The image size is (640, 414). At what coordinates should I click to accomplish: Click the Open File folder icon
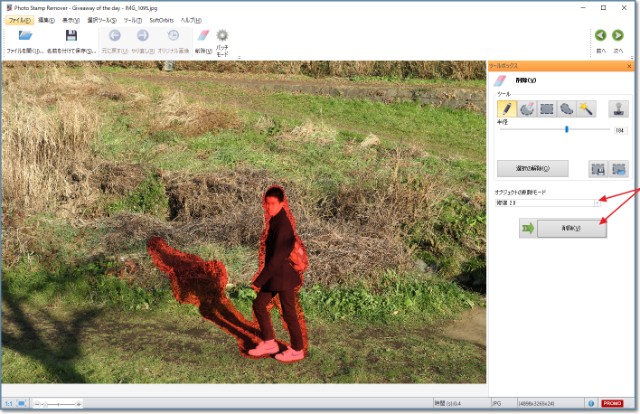point(25,36)
